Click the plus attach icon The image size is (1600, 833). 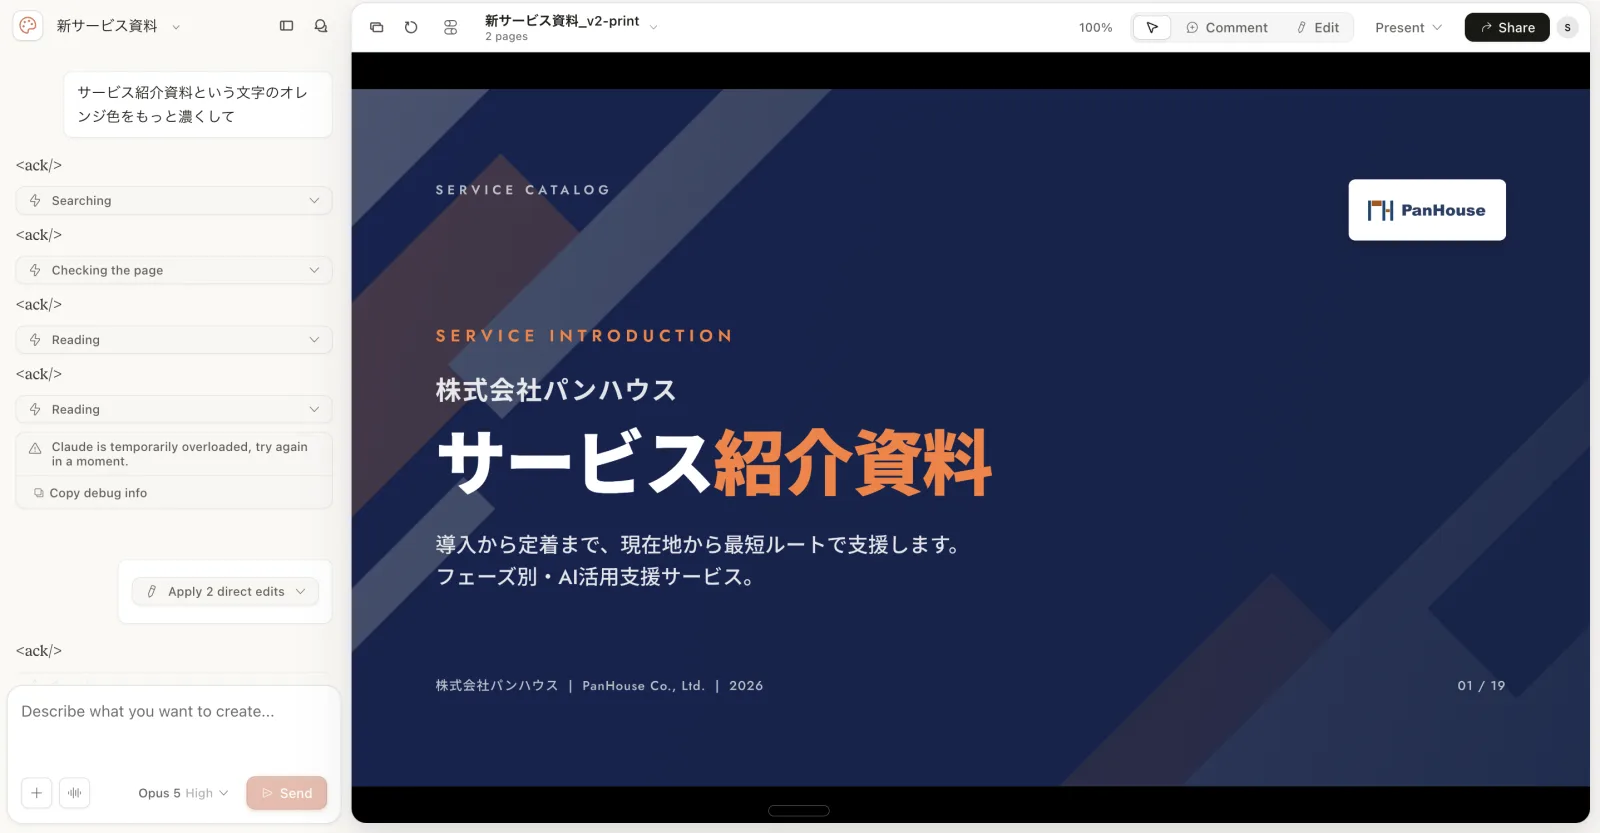[36, 793]
